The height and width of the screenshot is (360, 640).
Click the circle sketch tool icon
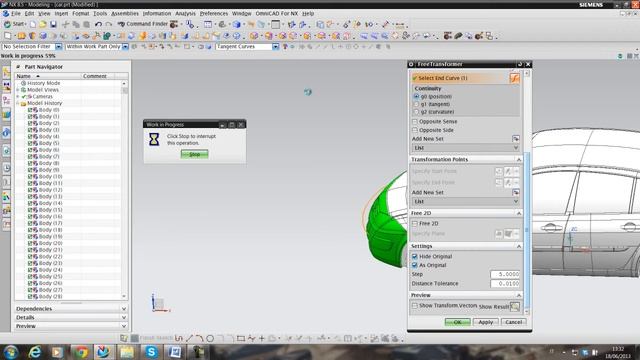(210, 338)
